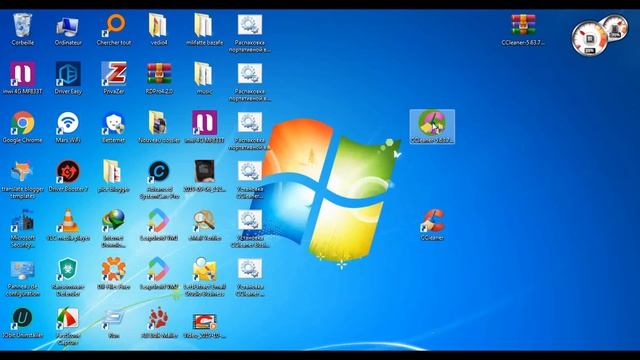Open the Mars WiFi shortcut
640x360 pixels.
tap(68, 127)
